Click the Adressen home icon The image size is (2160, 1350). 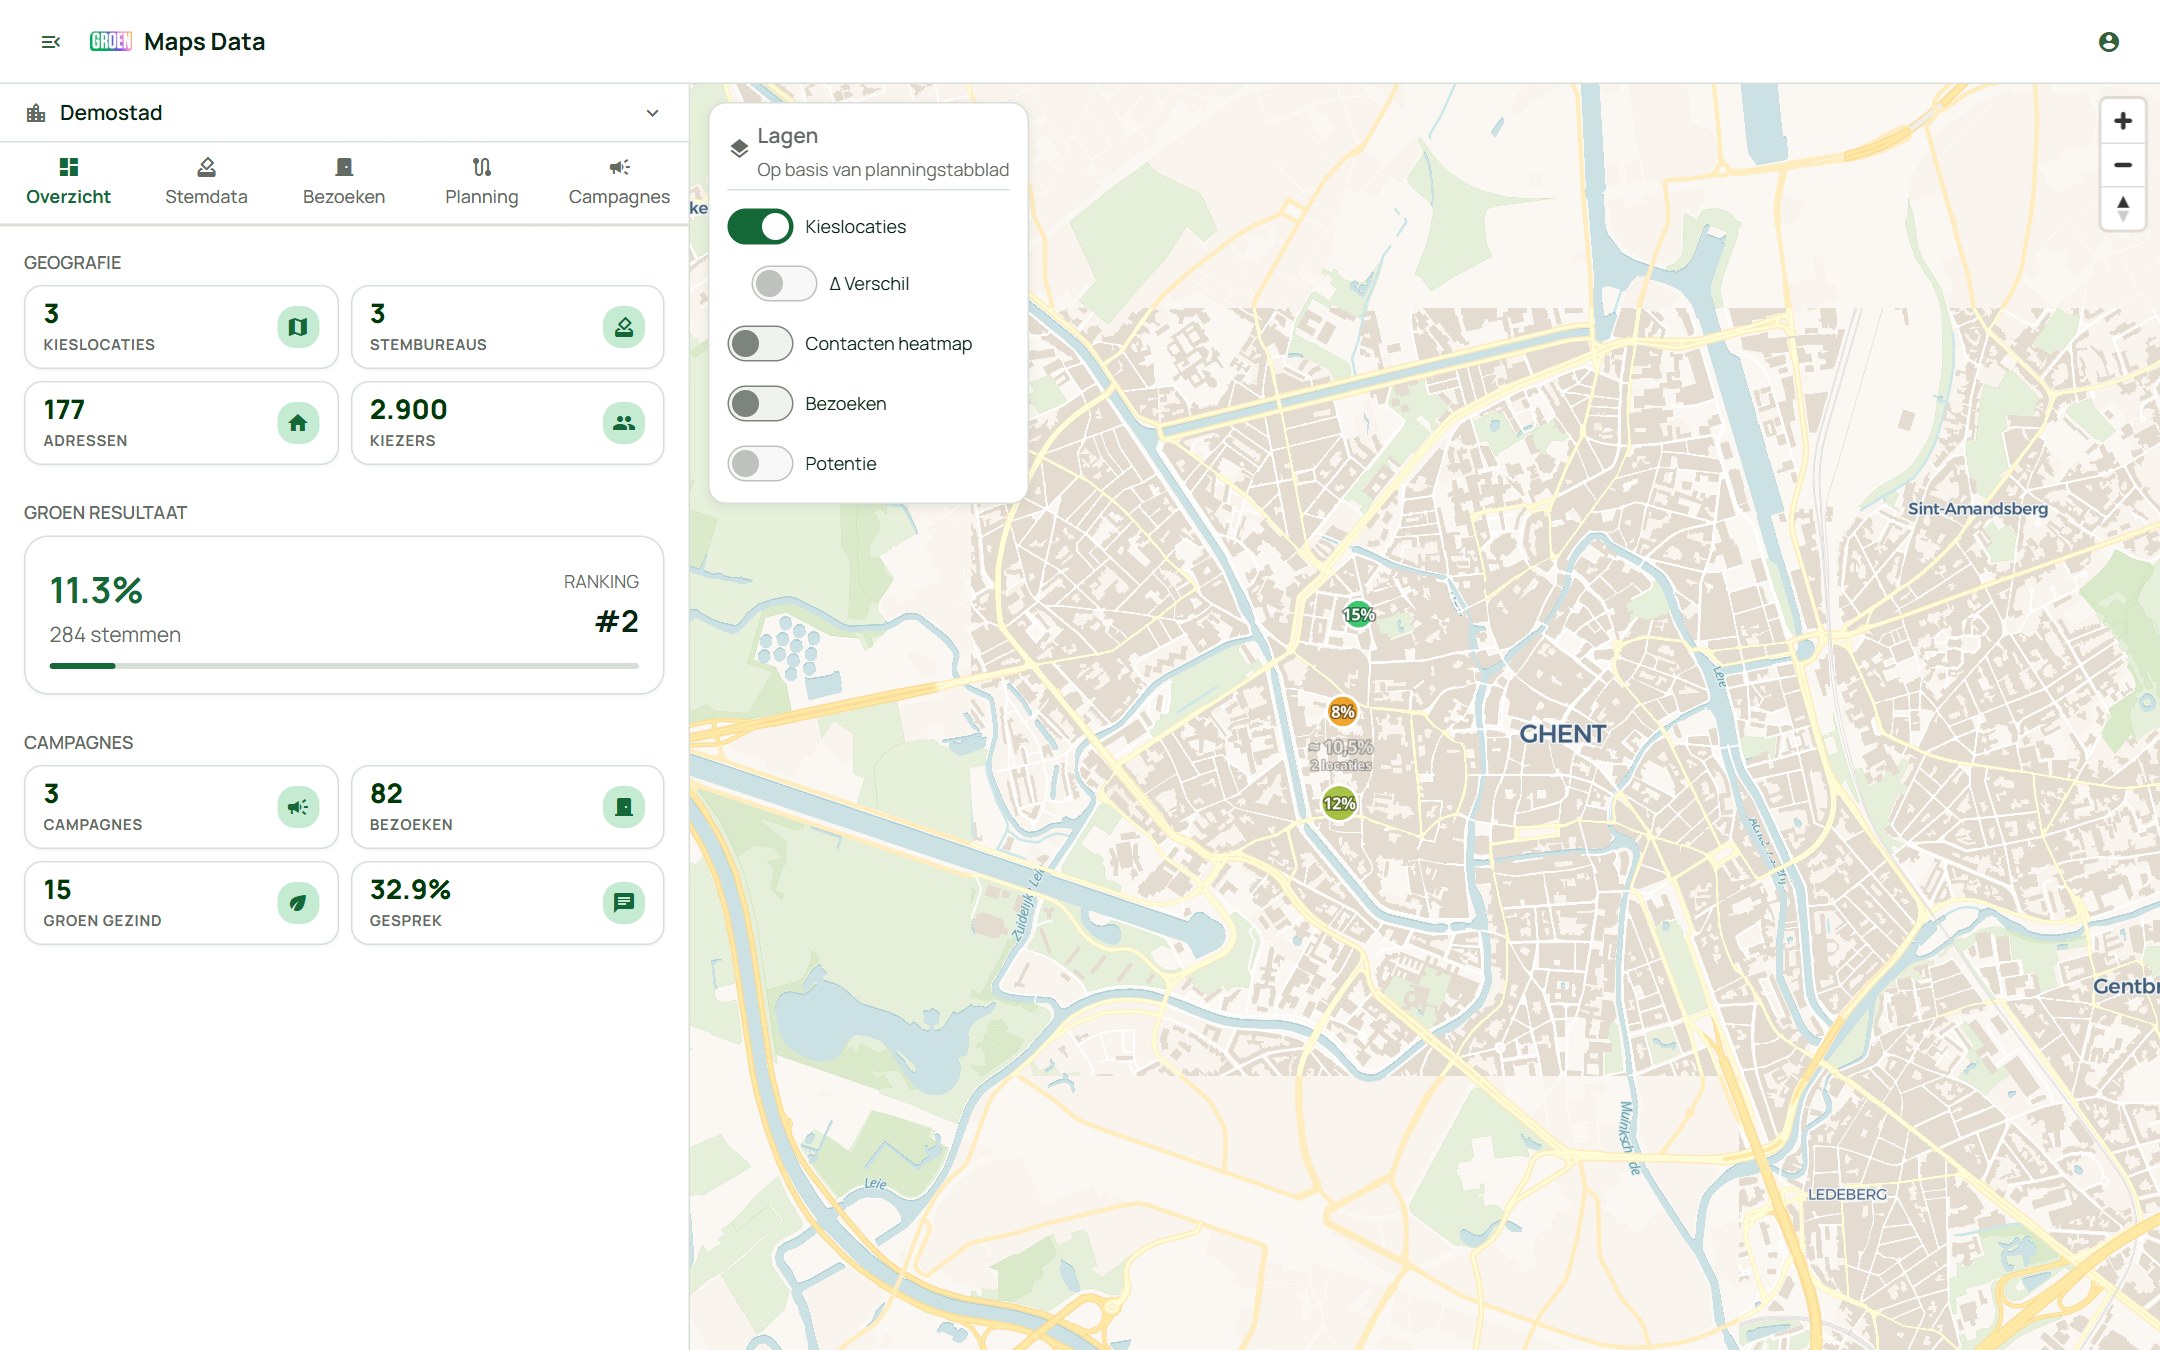[298, 423]
